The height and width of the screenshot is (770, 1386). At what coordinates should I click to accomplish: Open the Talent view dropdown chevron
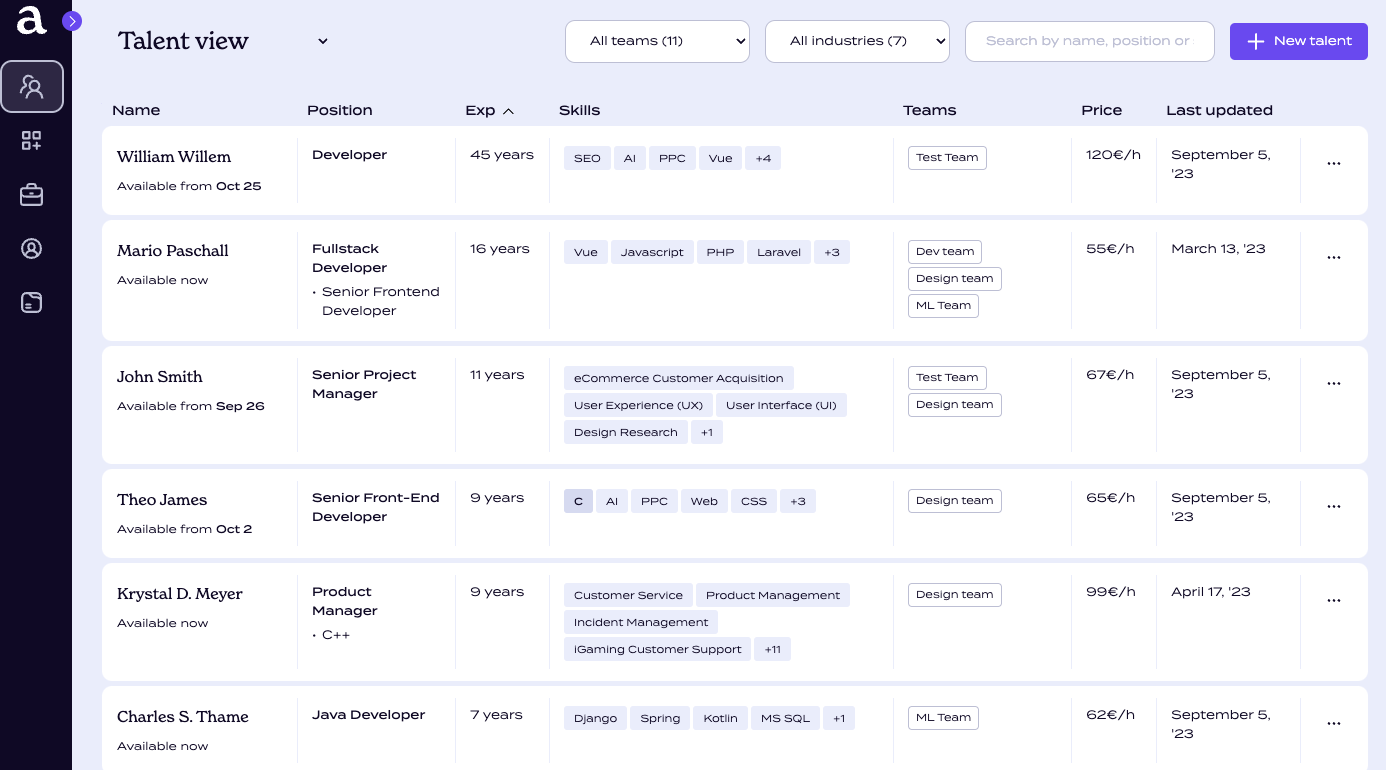click(323, 41)
